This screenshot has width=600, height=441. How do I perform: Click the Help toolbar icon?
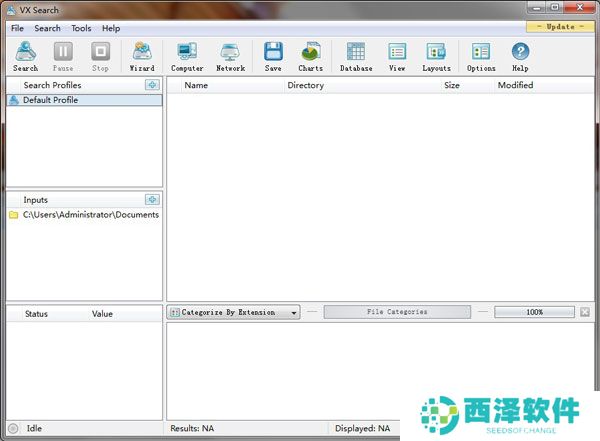(520, 56)
